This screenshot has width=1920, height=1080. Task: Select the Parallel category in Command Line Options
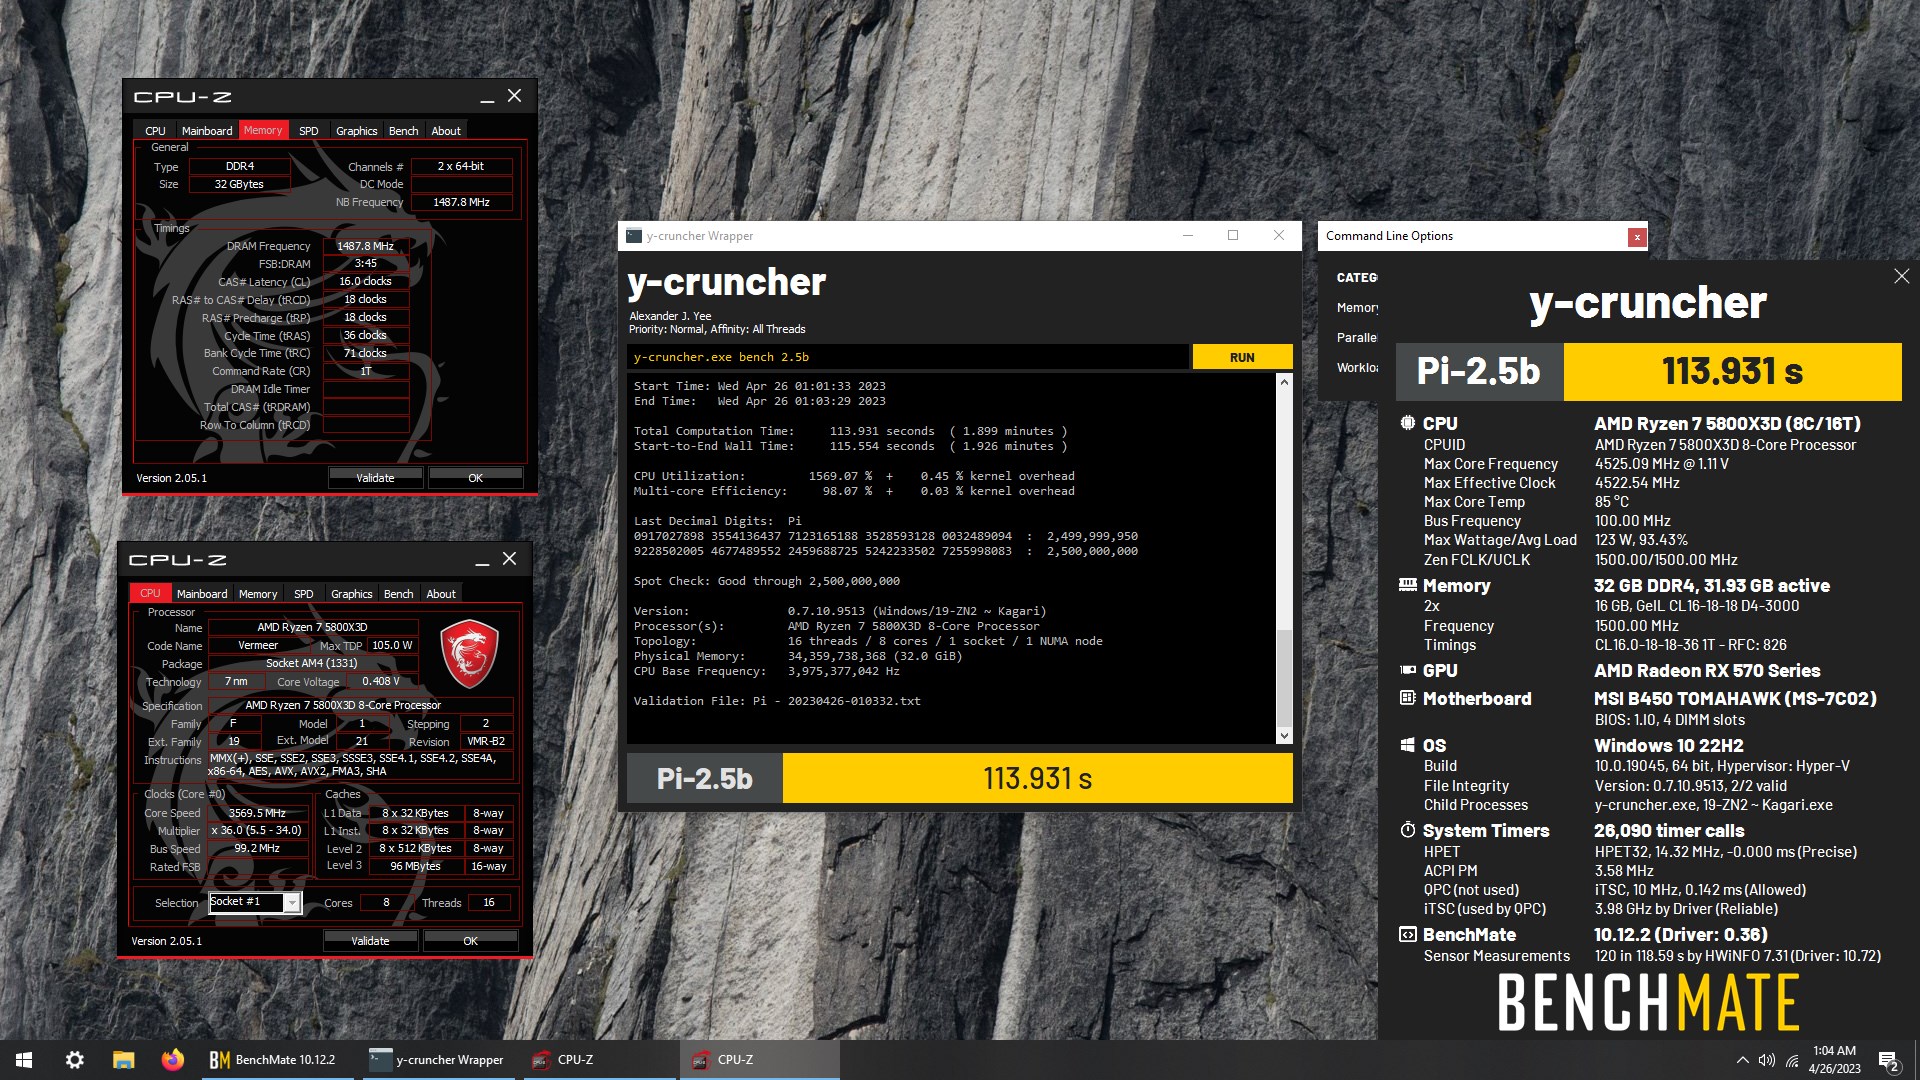click(x=1357, y=338)
